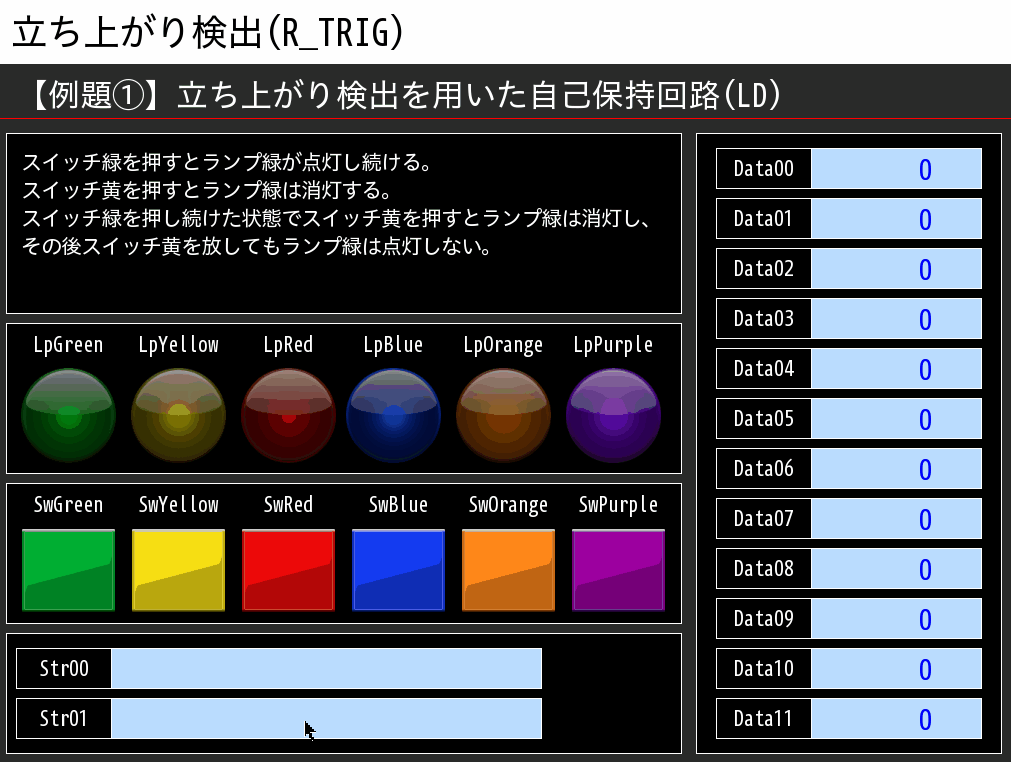The image size is (1011, 762).
Task: Click the Str00 label
Action: [x=64, y=669]
